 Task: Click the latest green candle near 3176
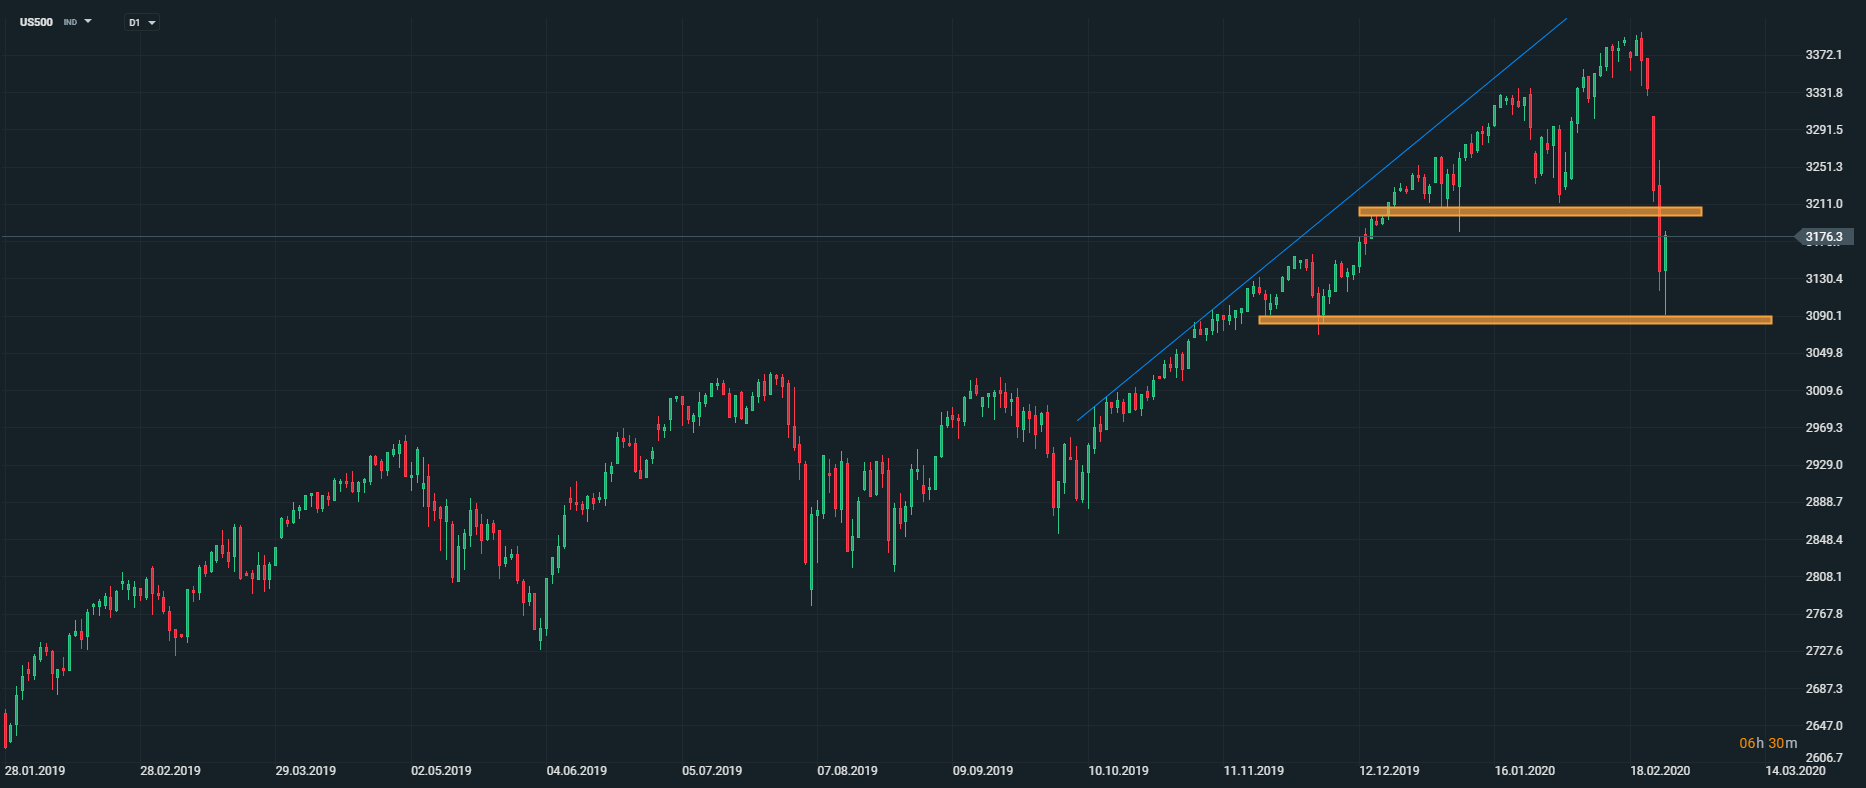(x=1665, y=252)
